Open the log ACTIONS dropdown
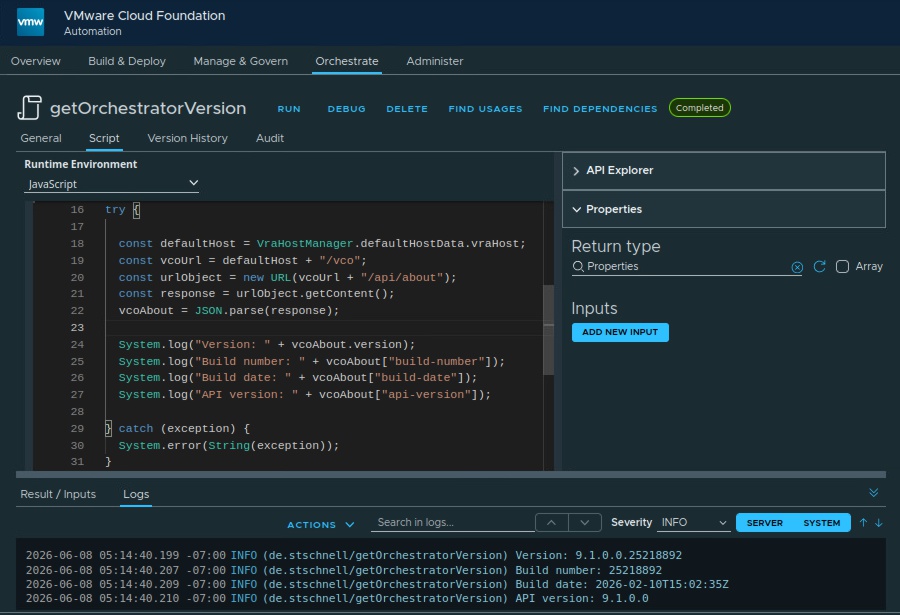The width and height of the screenshot is (900, 615). tap(321, 525)
